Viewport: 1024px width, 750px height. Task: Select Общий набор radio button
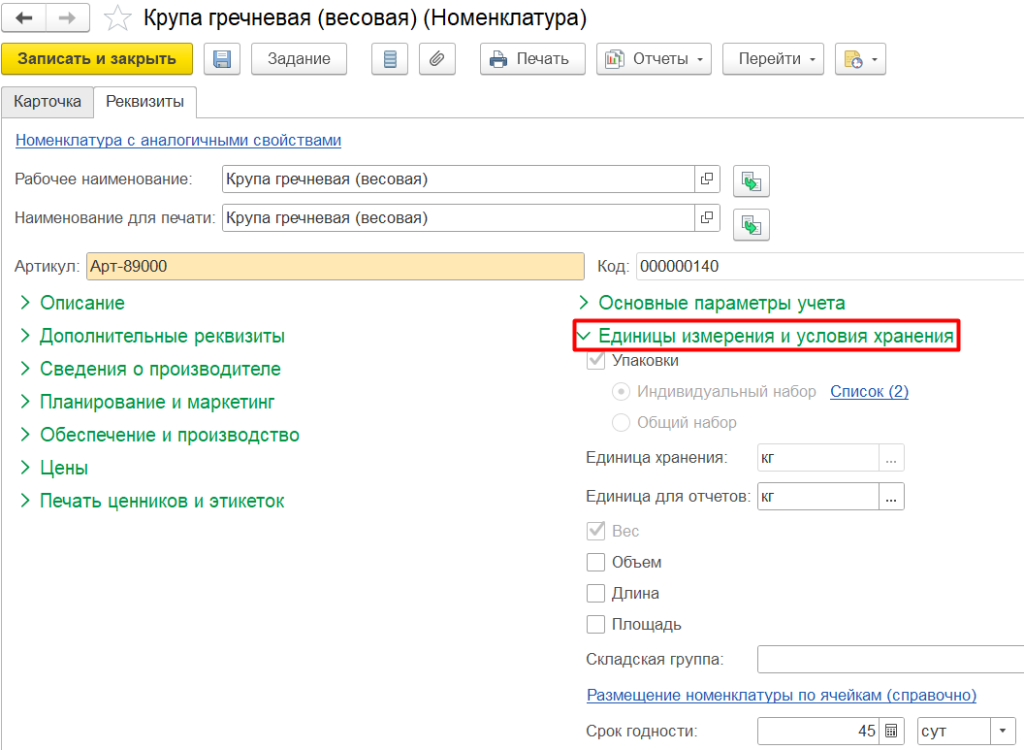coord(620,423)
